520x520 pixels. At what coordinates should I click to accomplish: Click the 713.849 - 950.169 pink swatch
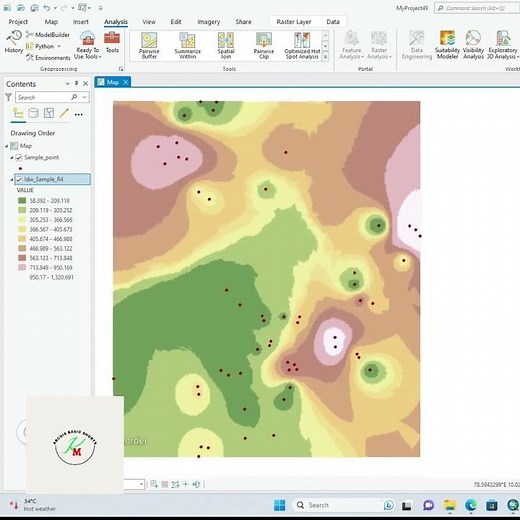click(x=22, y=268)
